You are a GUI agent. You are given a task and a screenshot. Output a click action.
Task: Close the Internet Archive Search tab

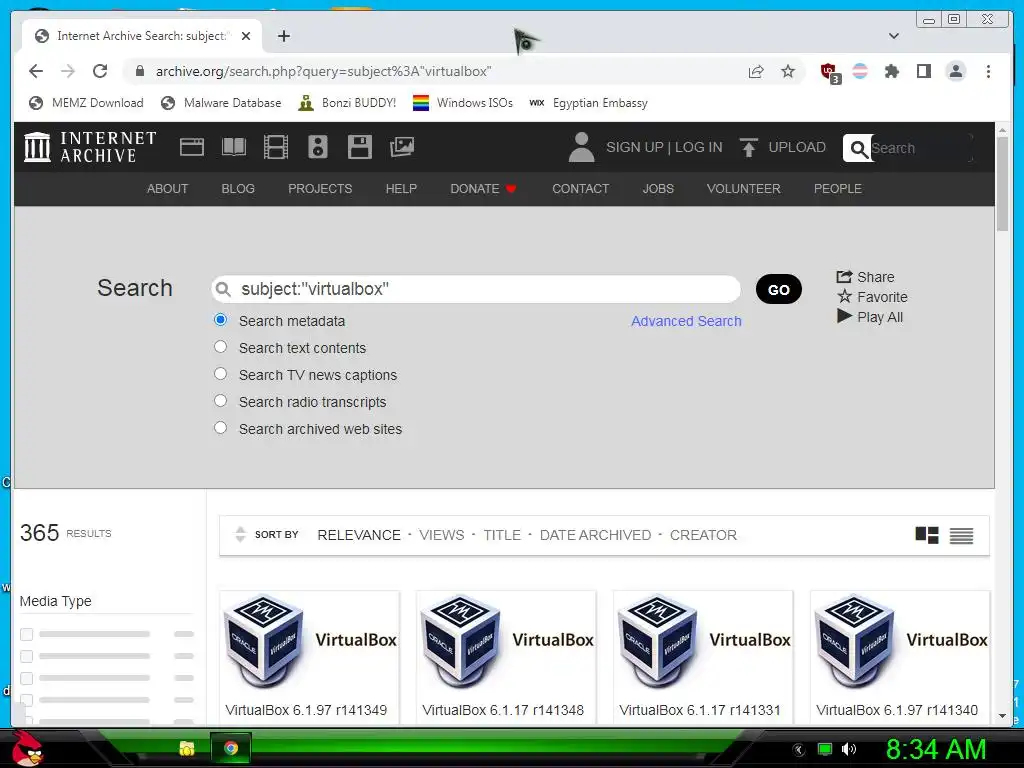point(246,36)
